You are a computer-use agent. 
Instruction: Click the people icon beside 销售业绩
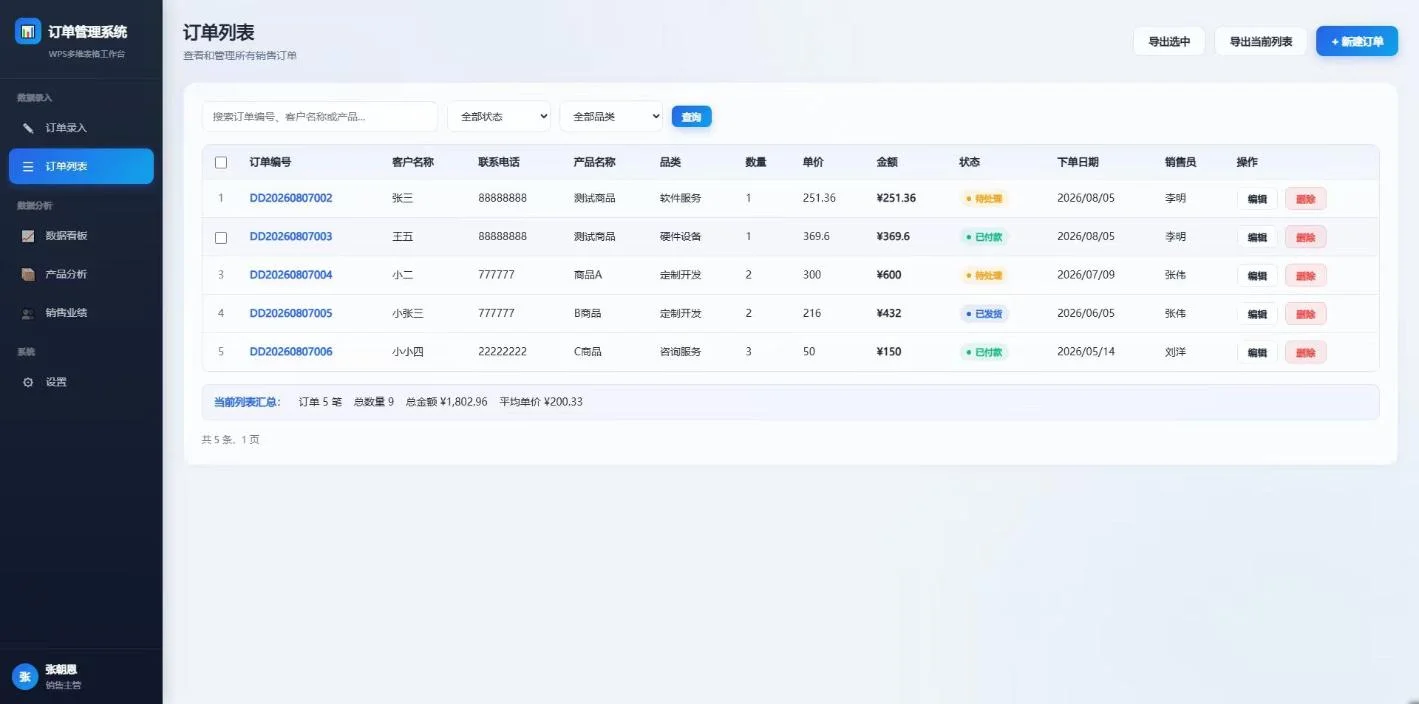coord(28,313)
